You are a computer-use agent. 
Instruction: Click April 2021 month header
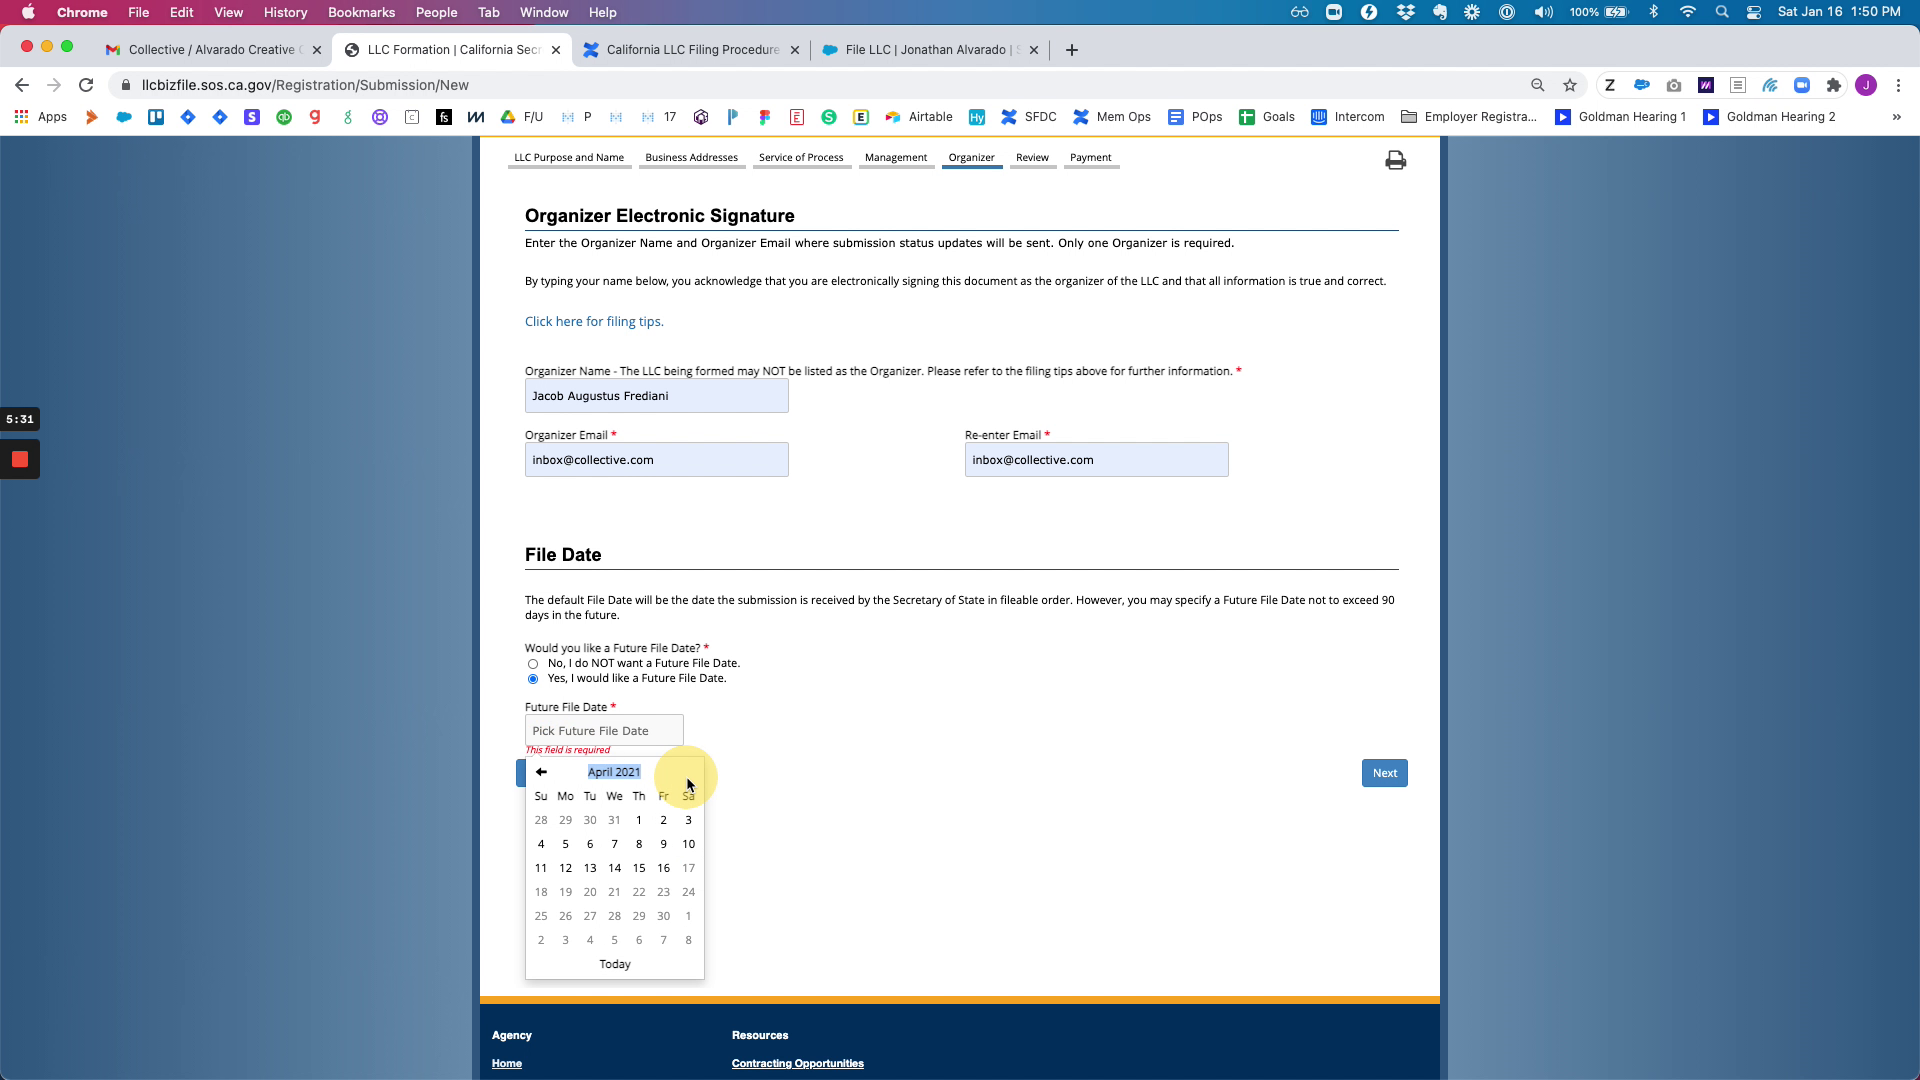(x=613, y=772)
